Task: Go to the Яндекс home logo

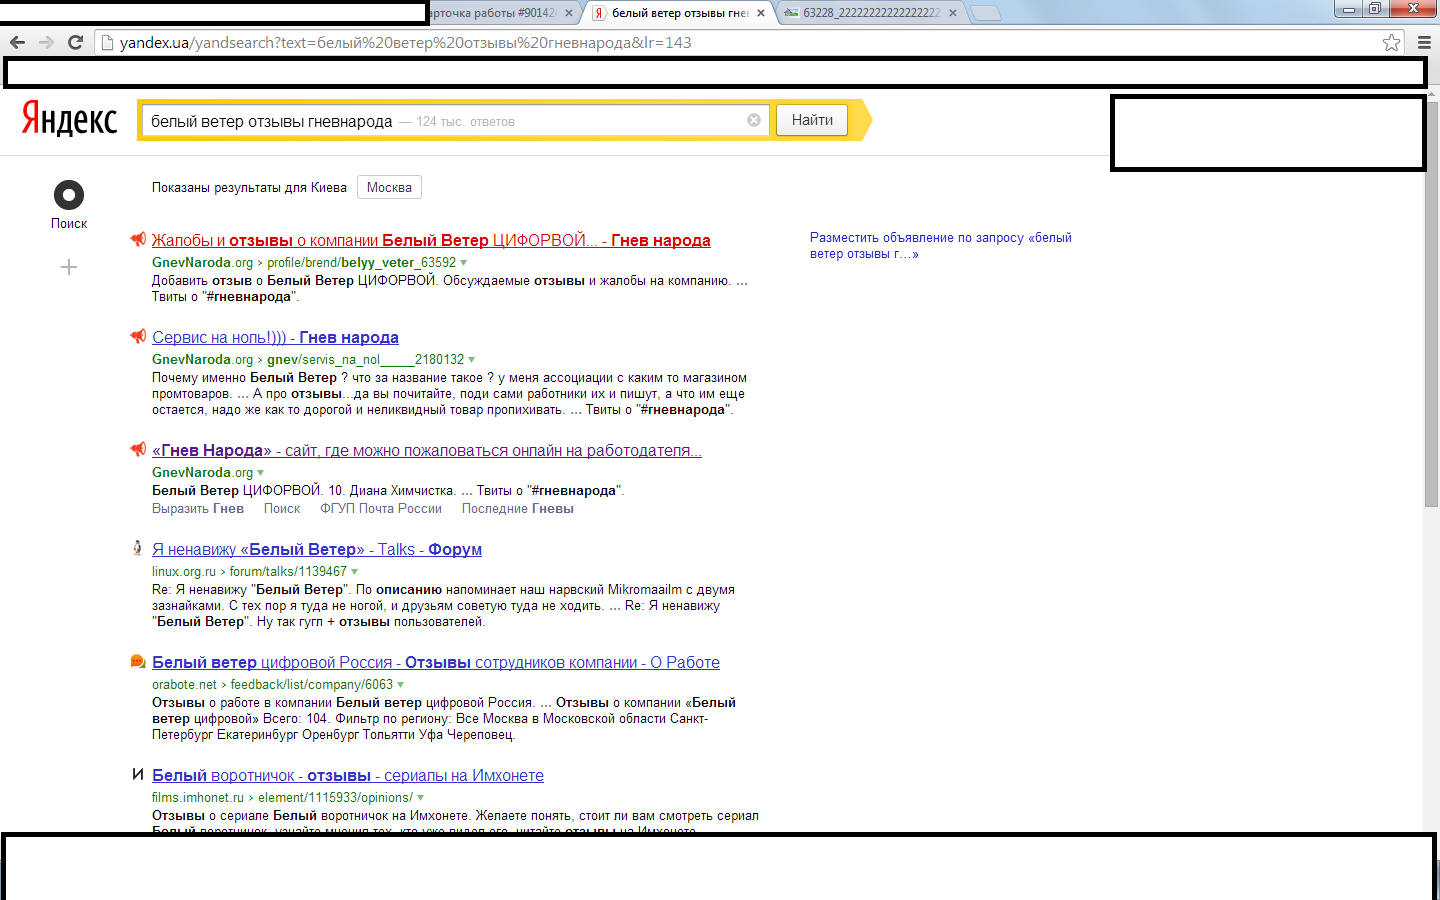Action: tap(69, 119)
